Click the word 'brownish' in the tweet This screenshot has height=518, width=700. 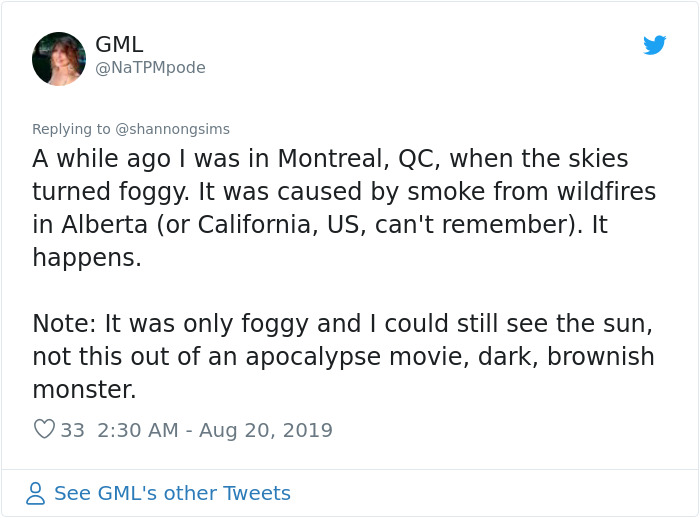coord(598,356)
